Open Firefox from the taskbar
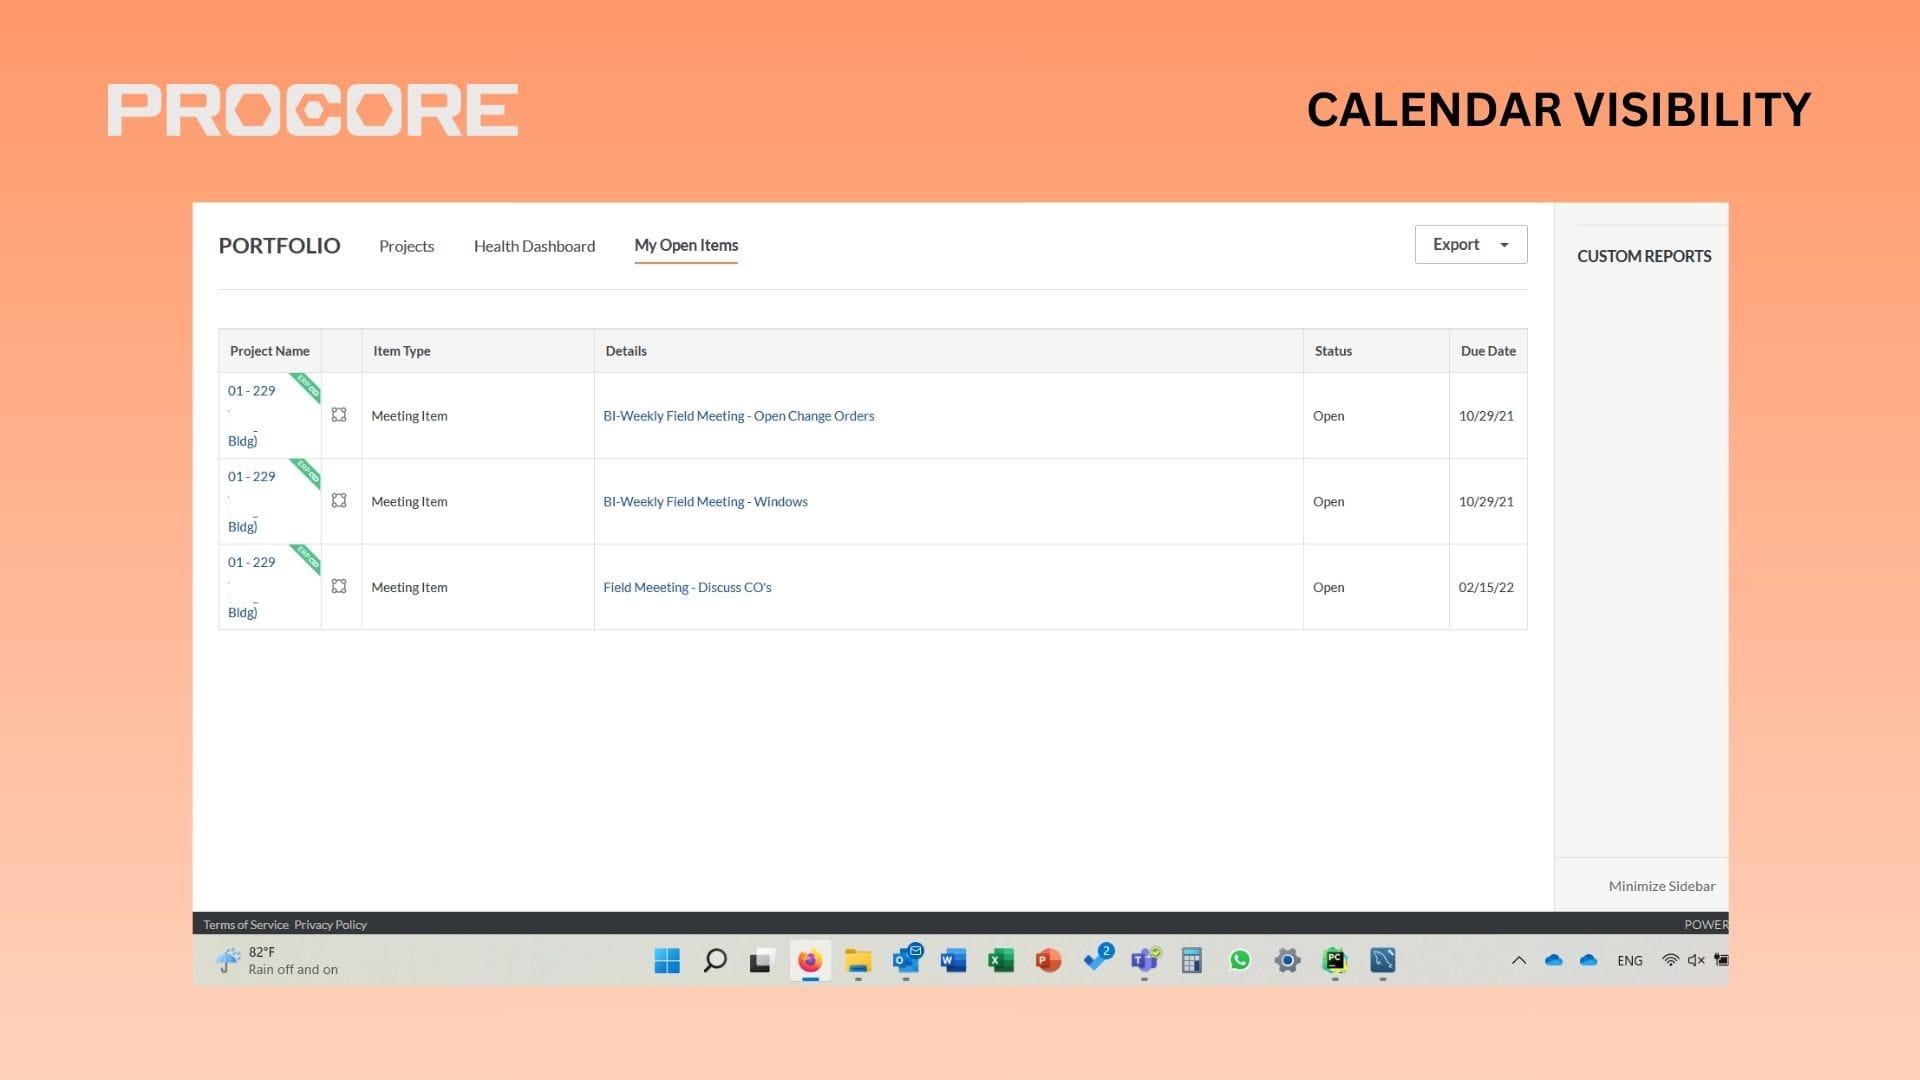 [810, 961]
